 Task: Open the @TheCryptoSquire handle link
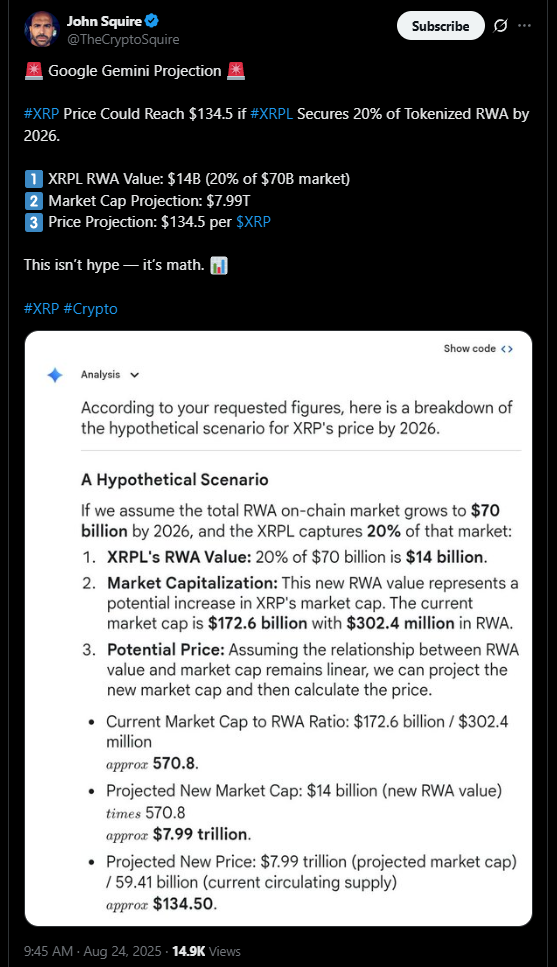click(x=123, y=39)
